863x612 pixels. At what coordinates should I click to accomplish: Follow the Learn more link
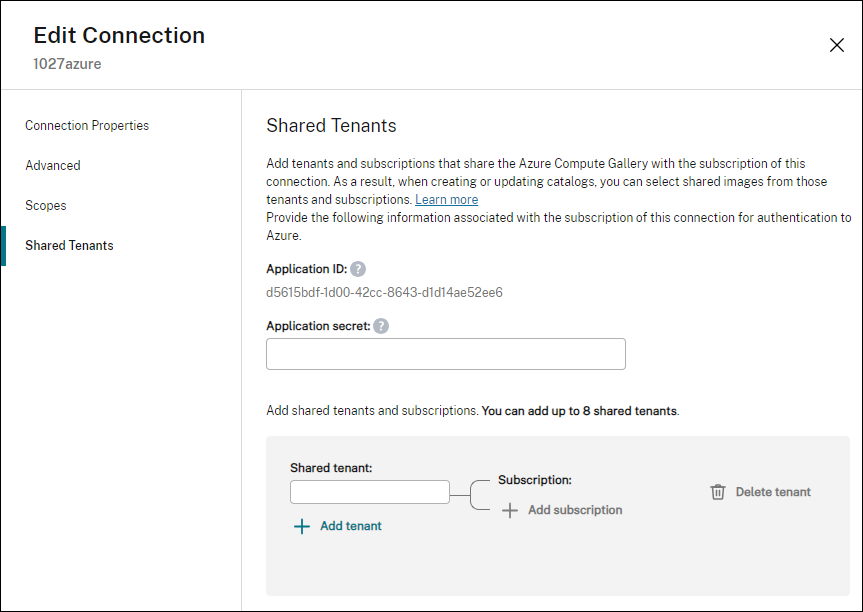click(446, 200)
